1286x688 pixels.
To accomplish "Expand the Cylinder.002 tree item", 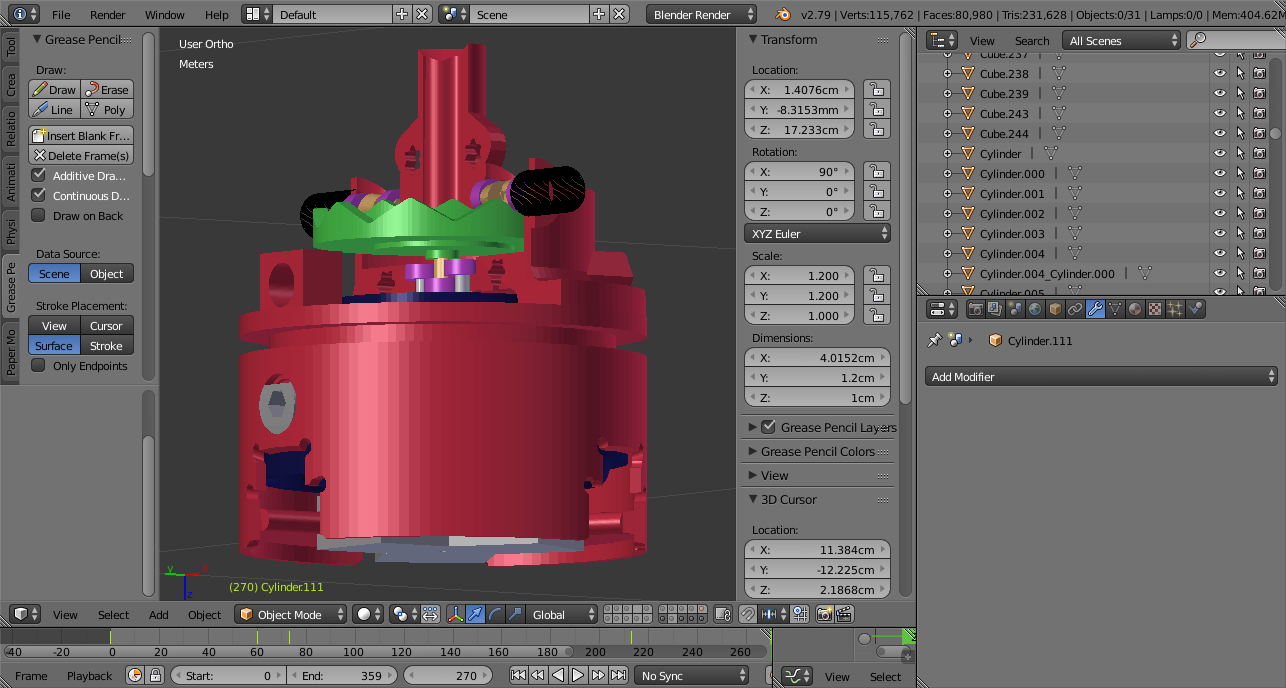I will pyautogui.click(x=948, y=213).
